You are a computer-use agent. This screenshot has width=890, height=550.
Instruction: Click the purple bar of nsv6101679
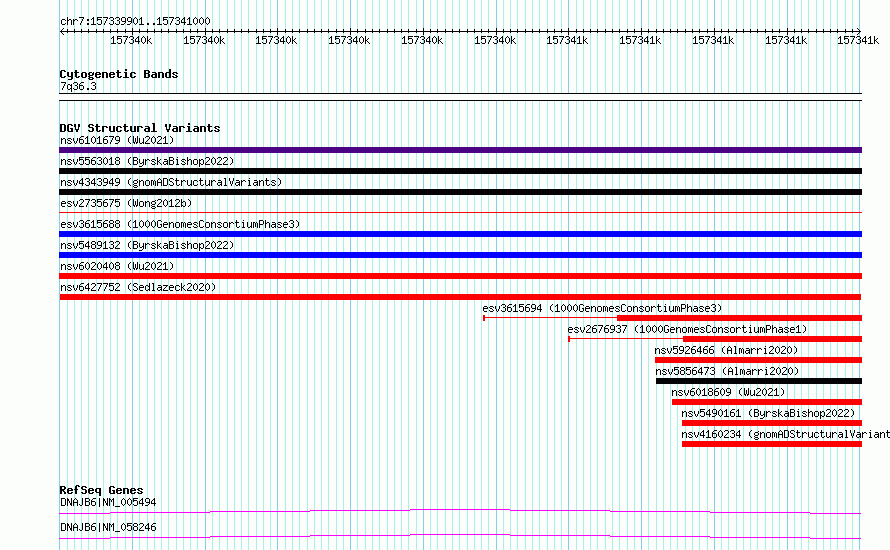coord(460,150)
